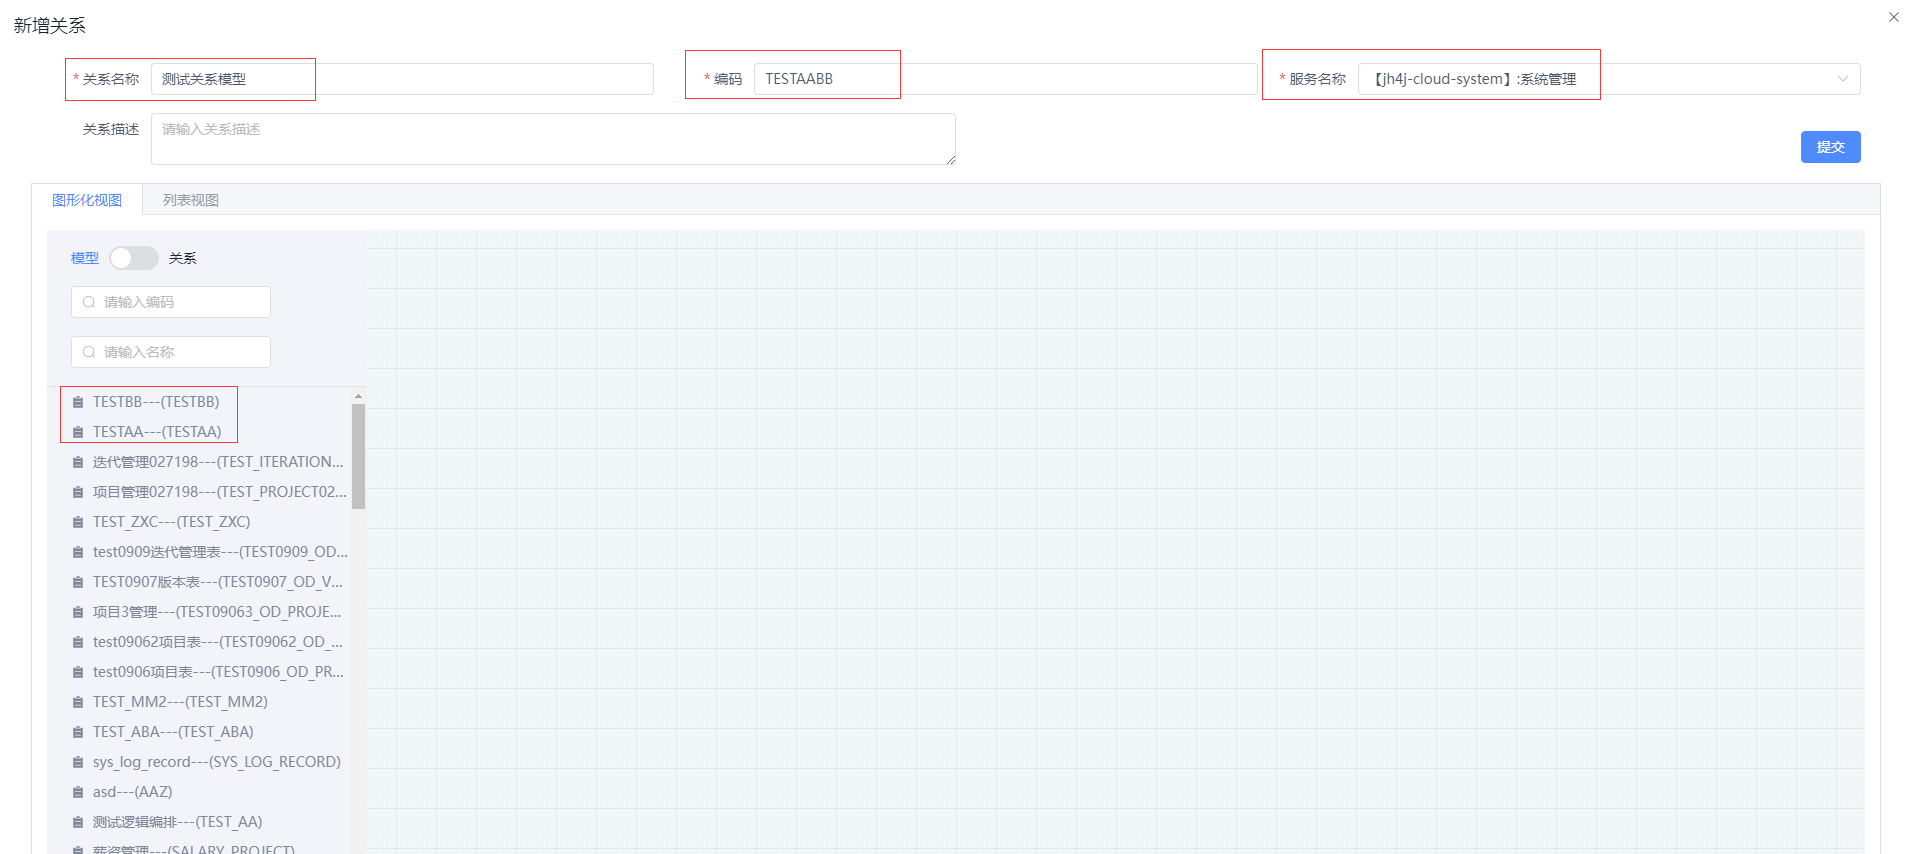This screenshot has width=1911, height=854.
Task: Select 测试逻辑编排---(TEST_AA) item
Action: tap(178, 822)
